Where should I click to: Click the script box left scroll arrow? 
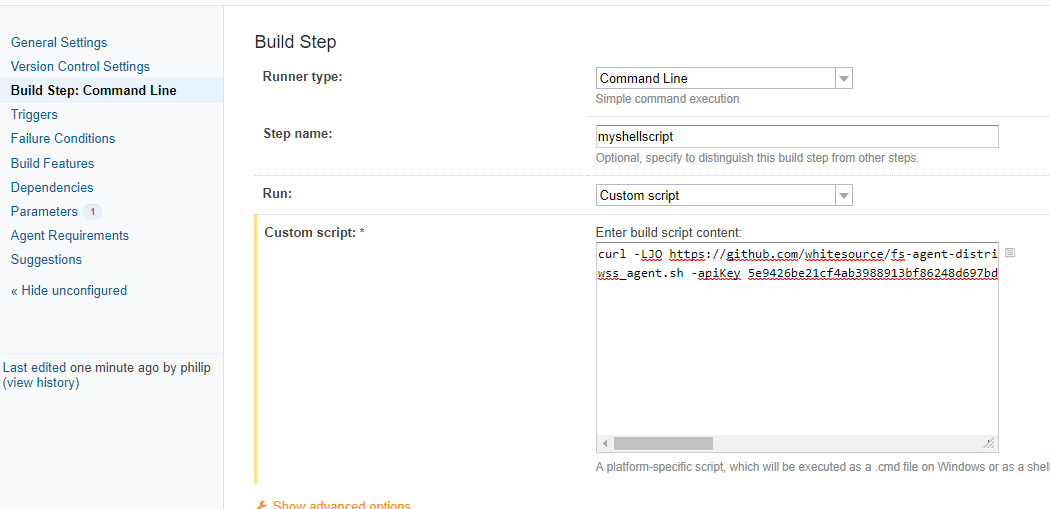[605, 443]
